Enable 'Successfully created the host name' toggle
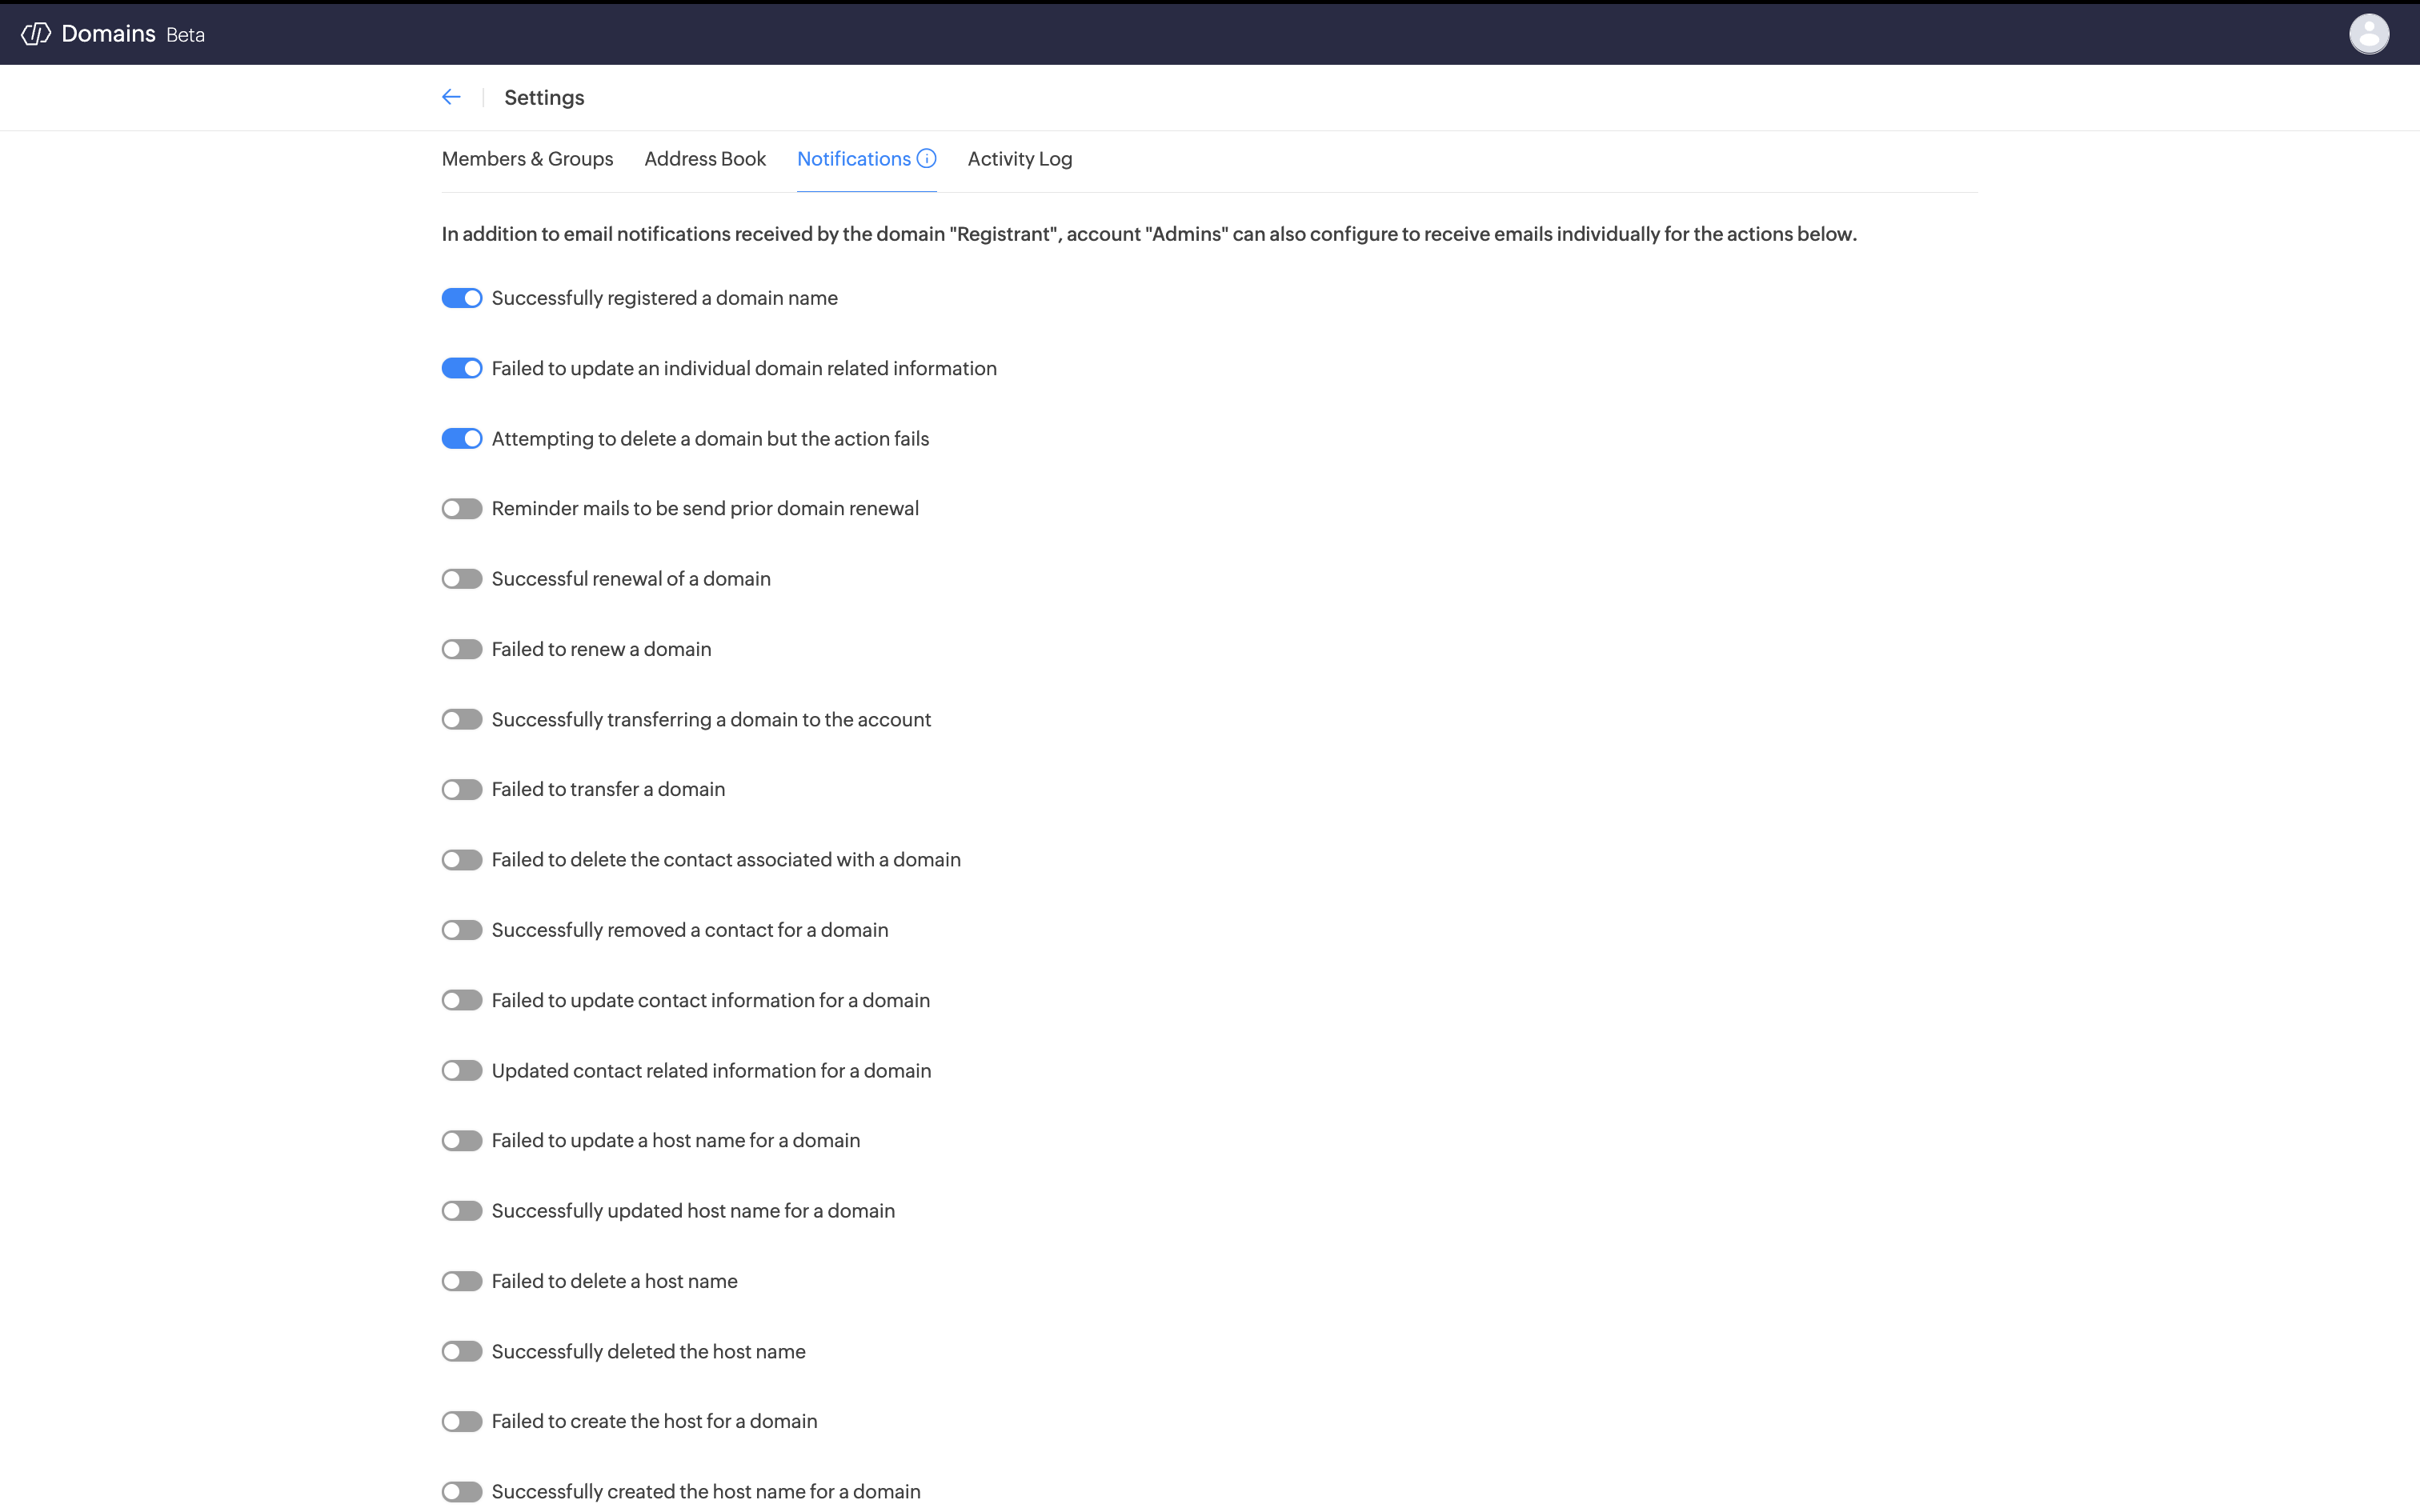Screen dimensions: 2420x1512 point(462,1492)
